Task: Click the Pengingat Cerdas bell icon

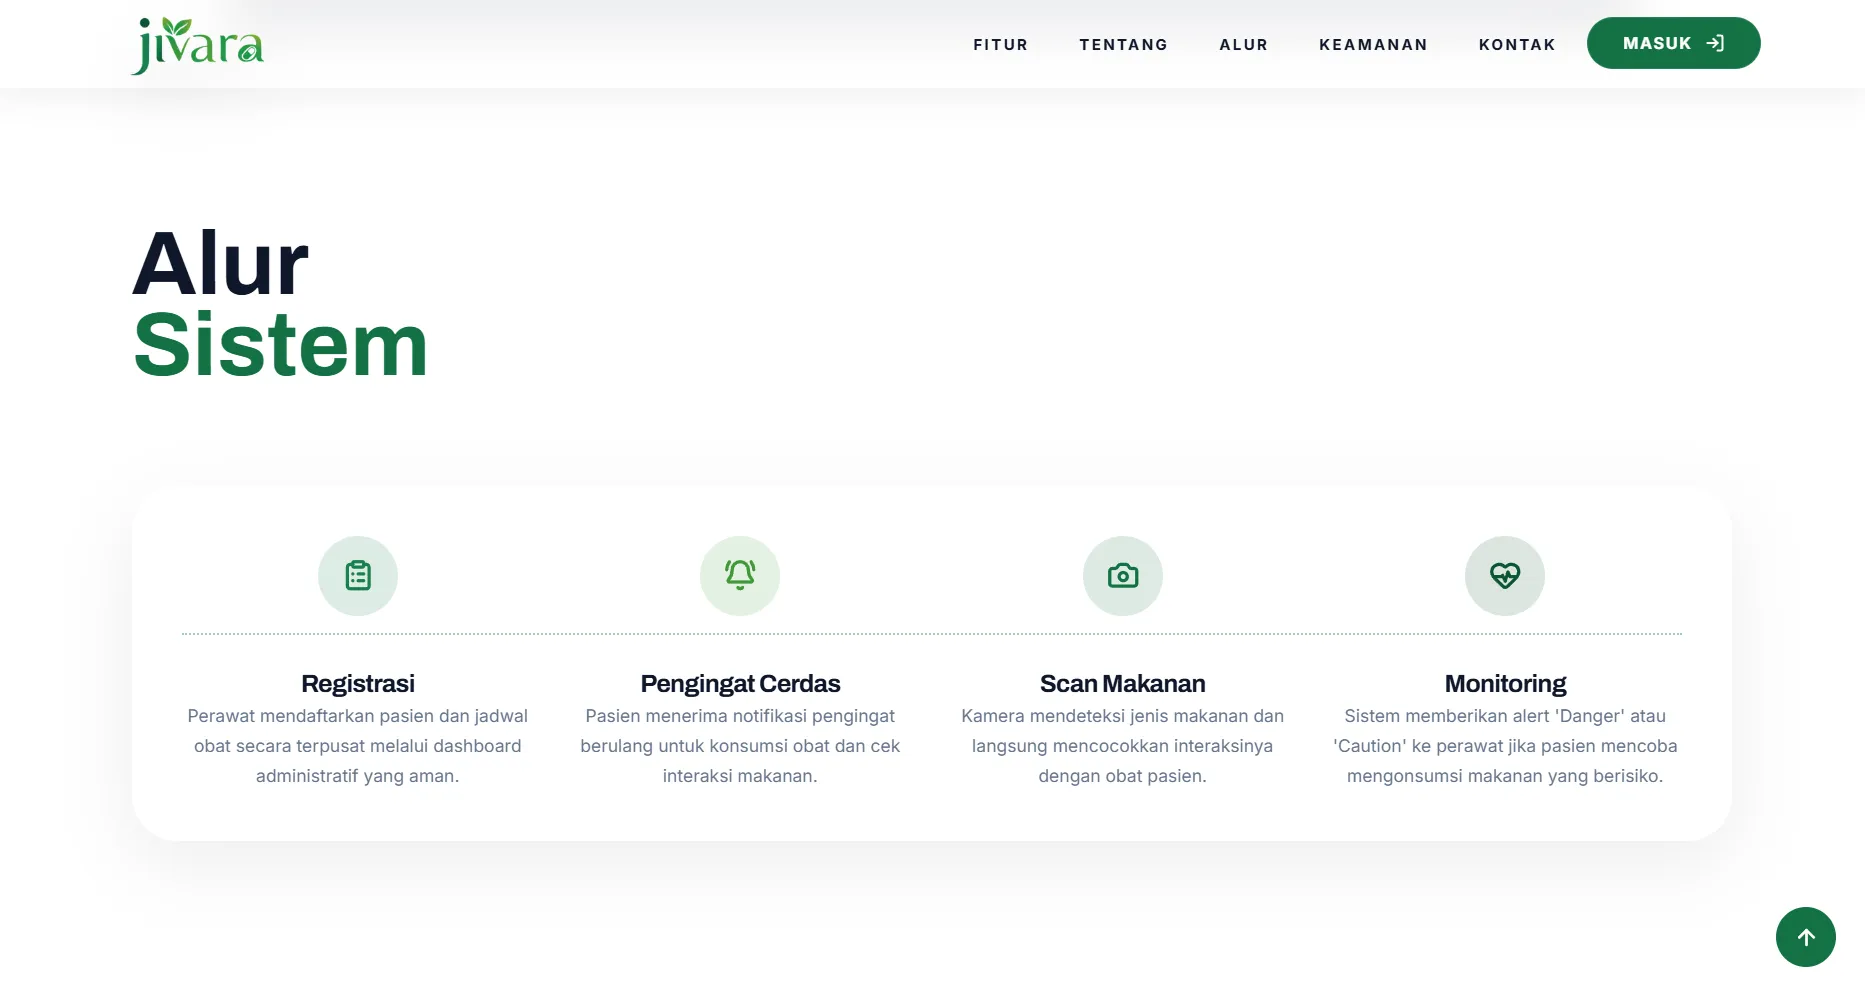Action: pos(740,576)
